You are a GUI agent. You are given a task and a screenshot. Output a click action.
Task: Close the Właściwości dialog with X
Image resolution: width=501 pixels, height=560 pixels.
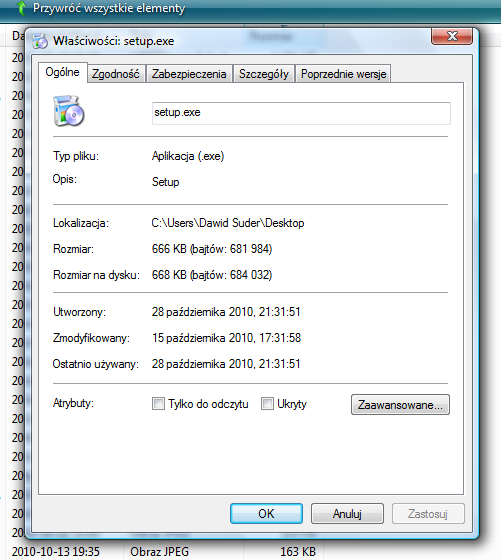point(452,36)
